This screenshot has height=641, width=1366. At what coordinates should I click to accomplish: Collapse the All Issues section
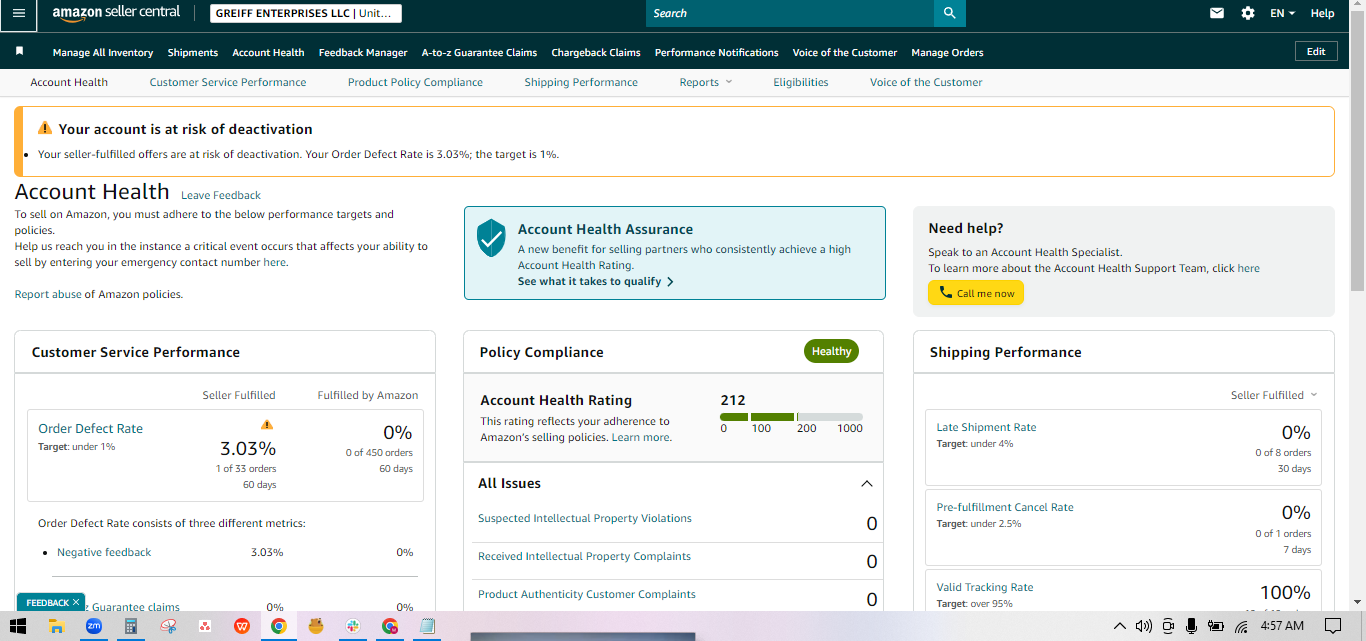[867, 484]
